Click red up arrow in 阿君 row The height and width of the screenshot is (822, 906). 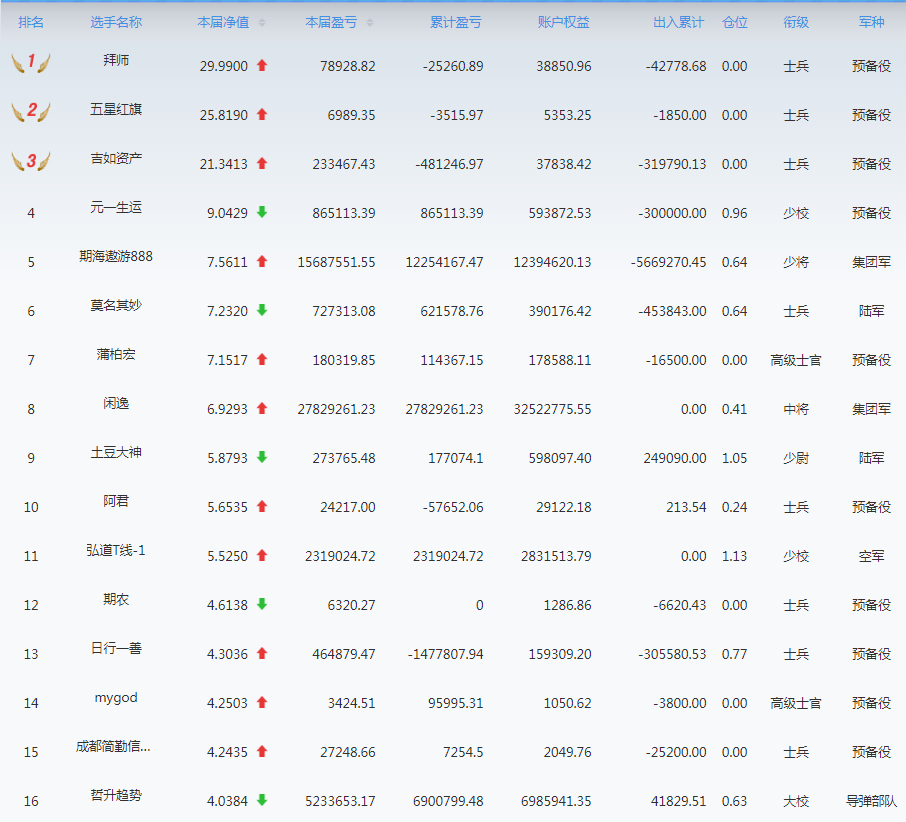pos(262,506)
